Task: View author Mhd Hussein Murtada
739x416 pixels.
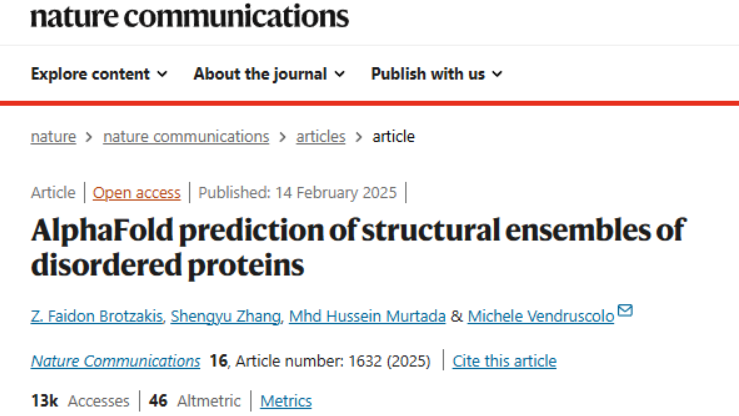Action: pos(366,316)
